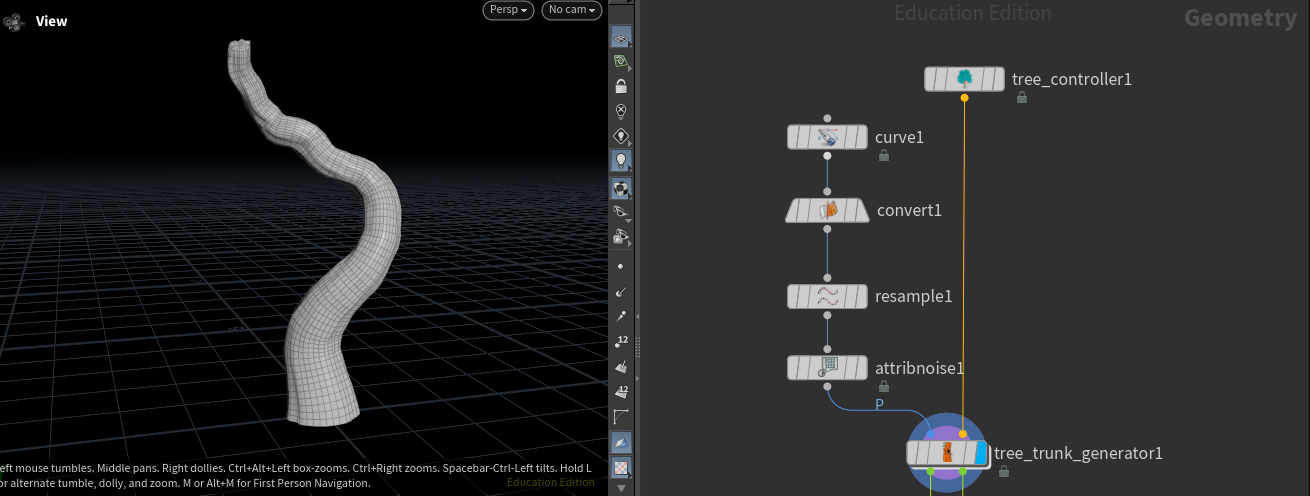Click the tree_trunk_generator1 node label
1310x496 pixels.
click(x=1079, y=453)
